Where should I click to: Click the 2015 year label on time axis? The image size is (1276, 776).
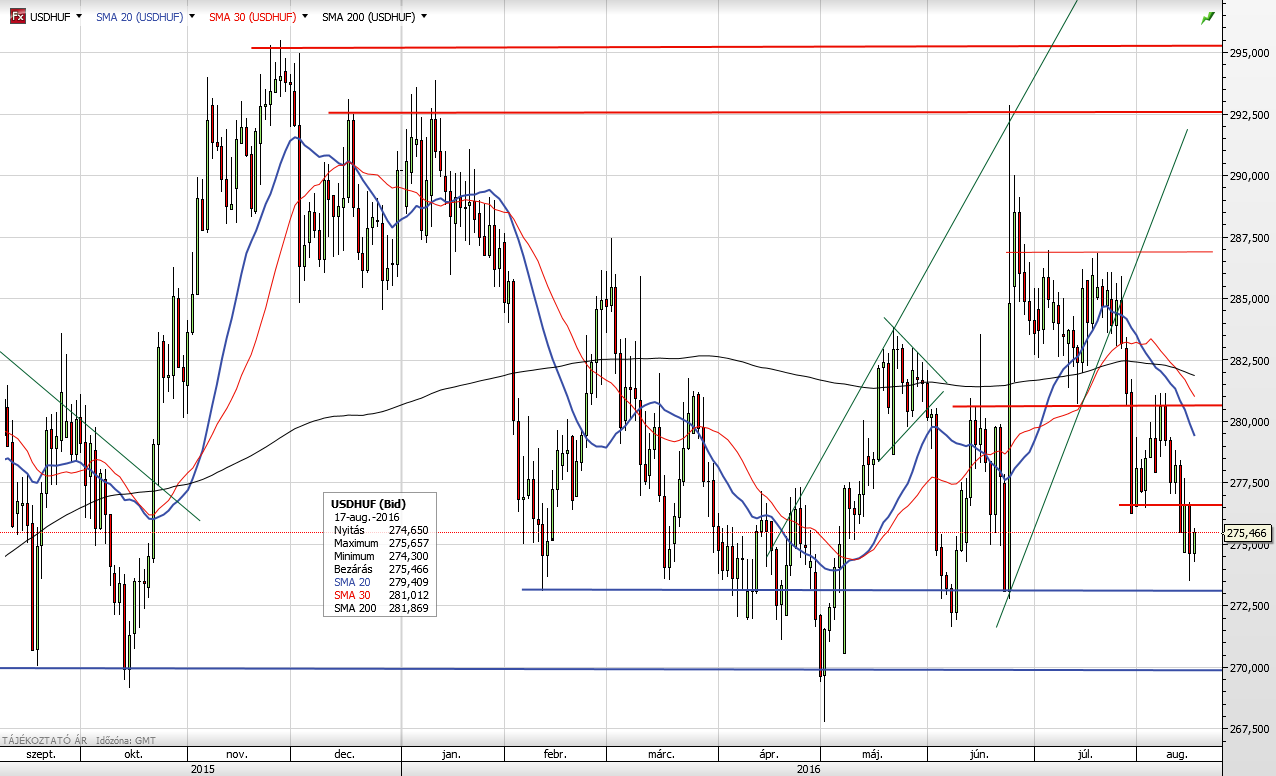point(202,769)
